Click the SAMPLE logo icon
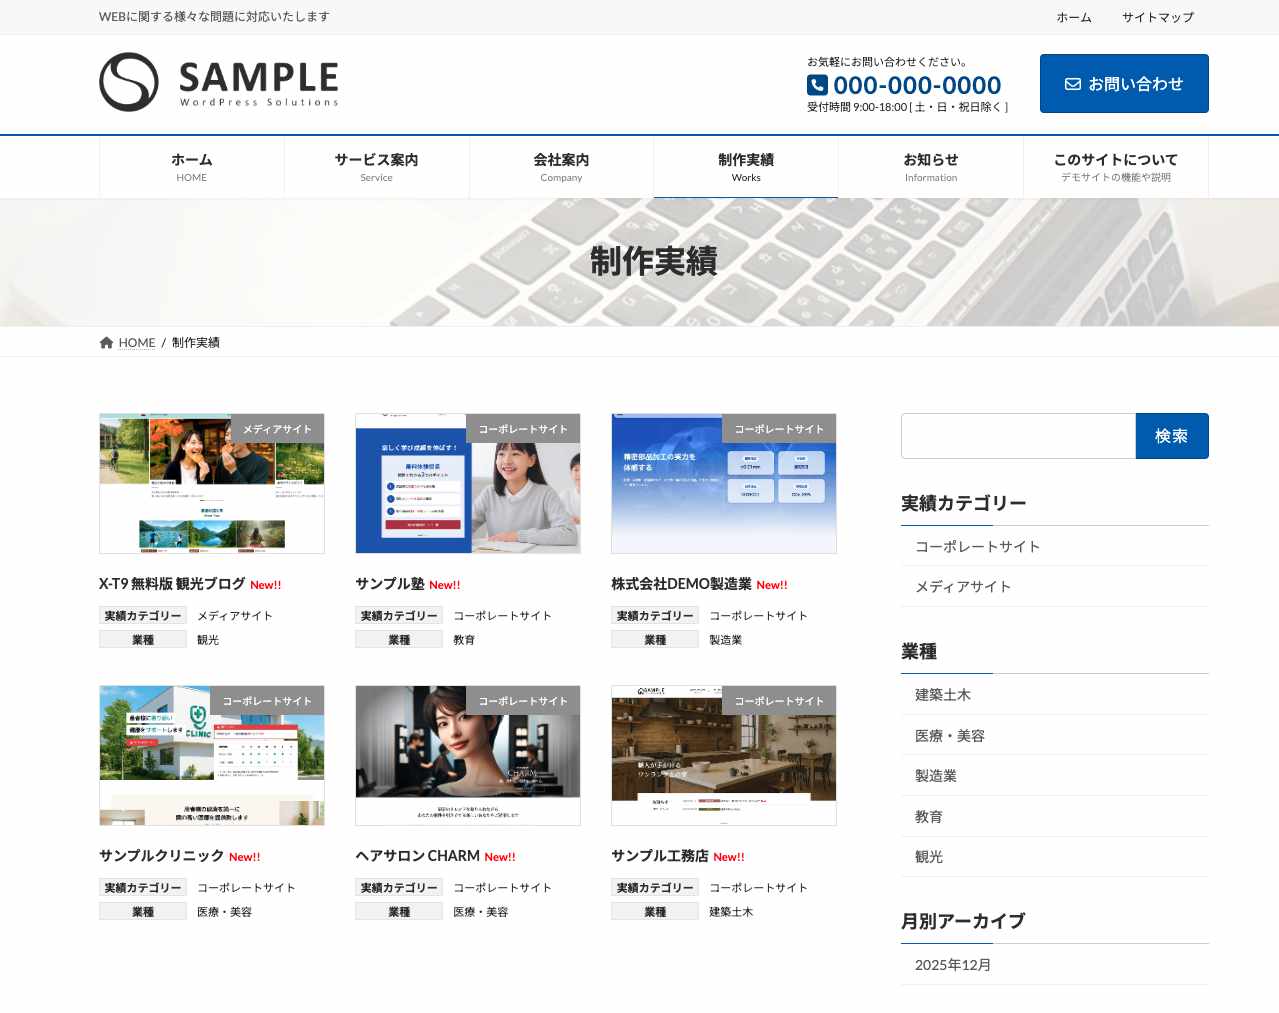1279x1013 pixels. [x=126, y=82]
